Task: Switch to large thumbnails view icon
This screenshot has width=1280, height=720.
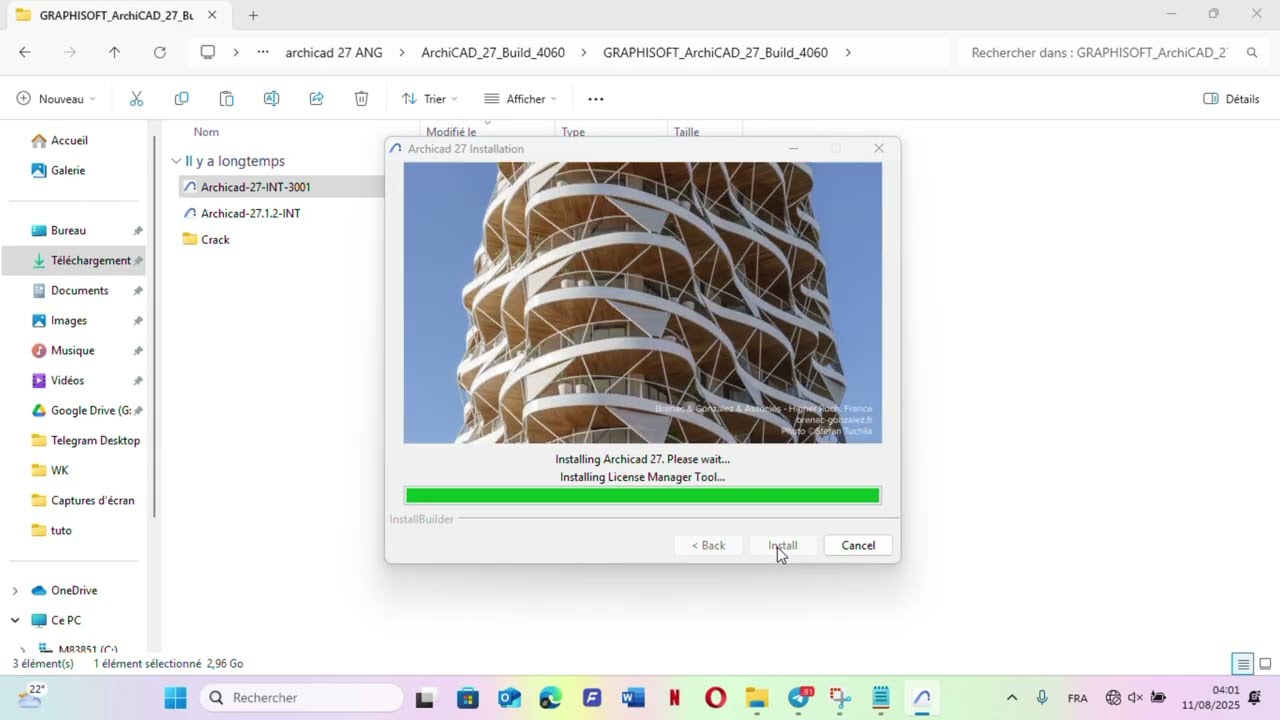Action: pyautogui.click(x=1265, y=664)
